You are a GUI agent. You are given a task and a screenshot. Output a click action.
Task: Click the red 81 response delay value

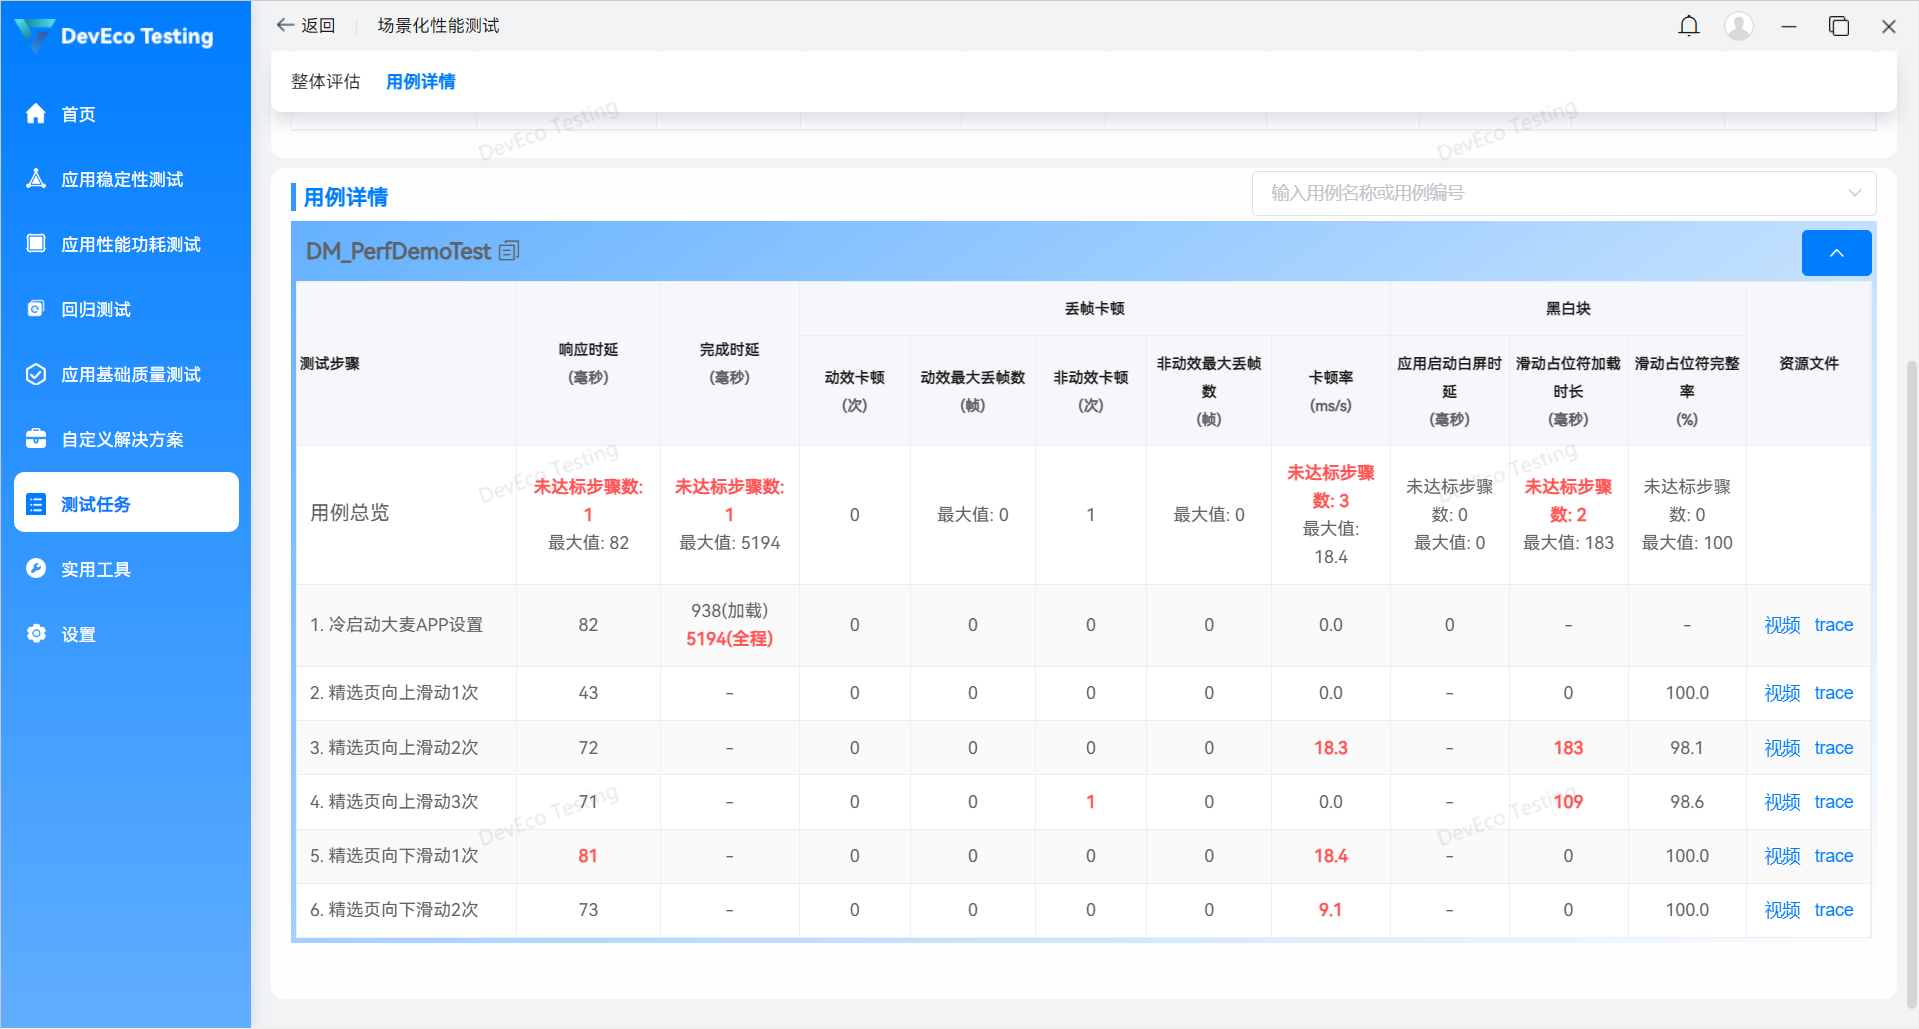click(588, 856)
